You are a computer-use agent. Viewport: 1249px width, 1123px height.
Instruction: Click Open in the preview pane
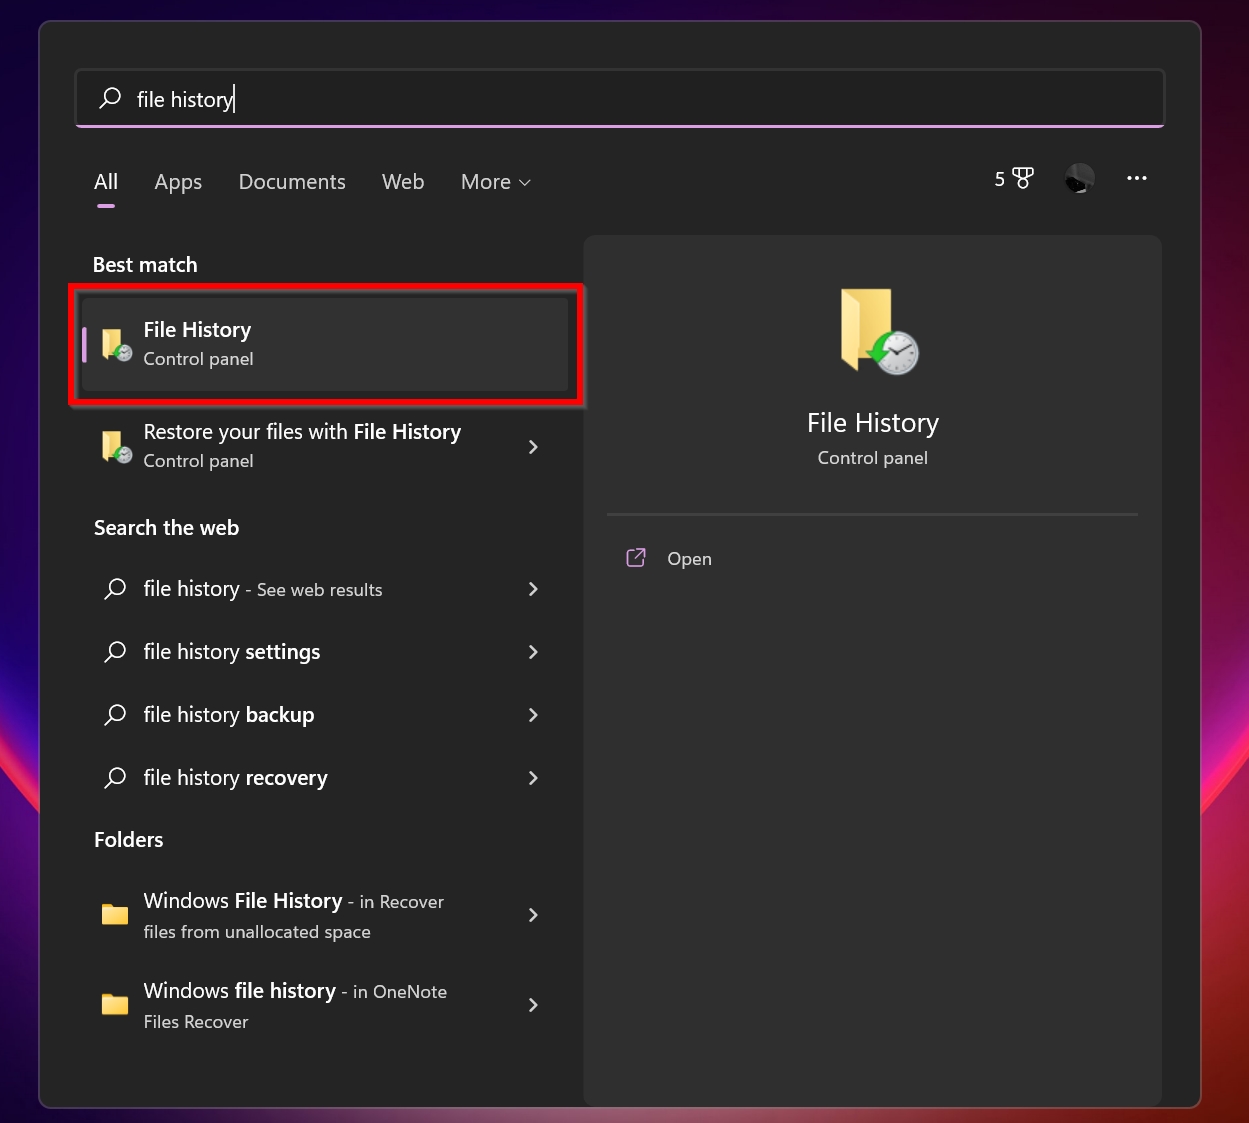click(689, 559)
